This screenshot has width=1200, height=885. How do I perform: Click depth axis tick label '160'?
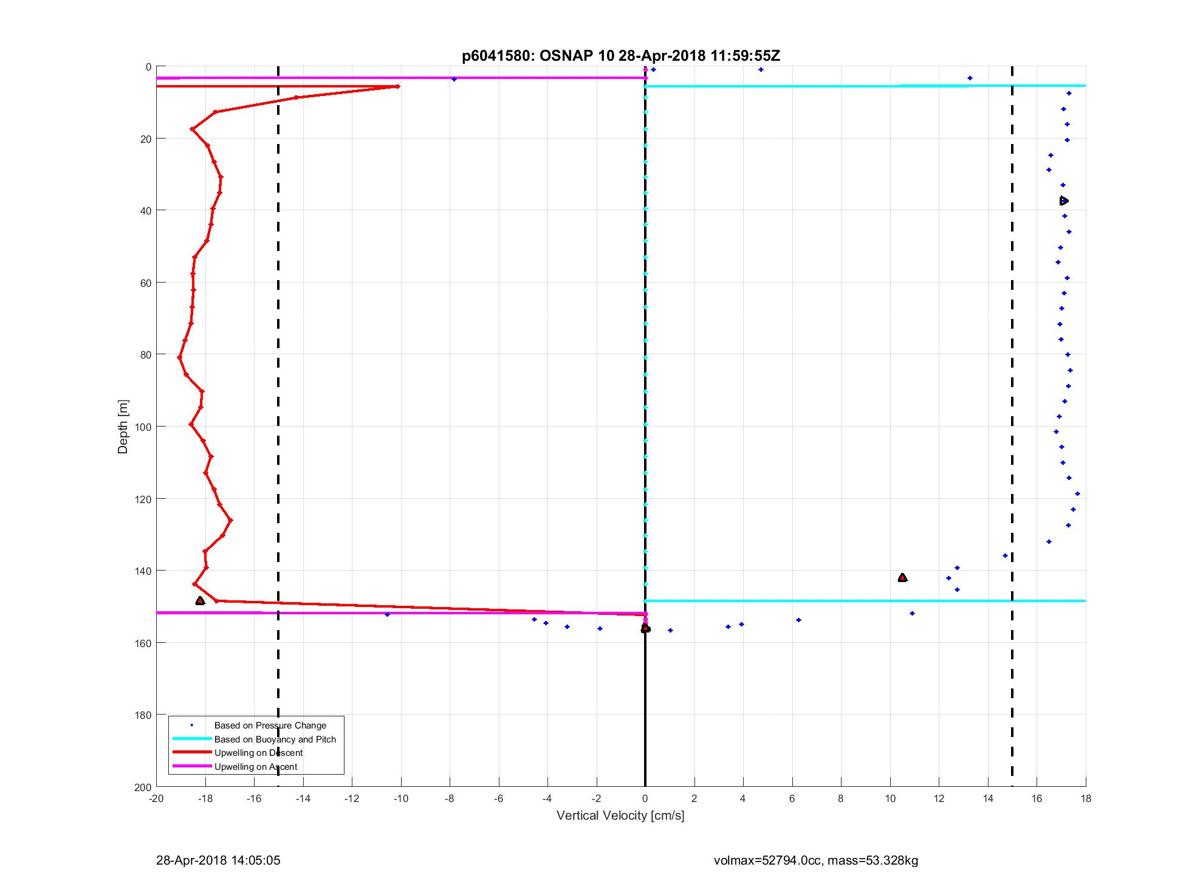pos(141,643)
